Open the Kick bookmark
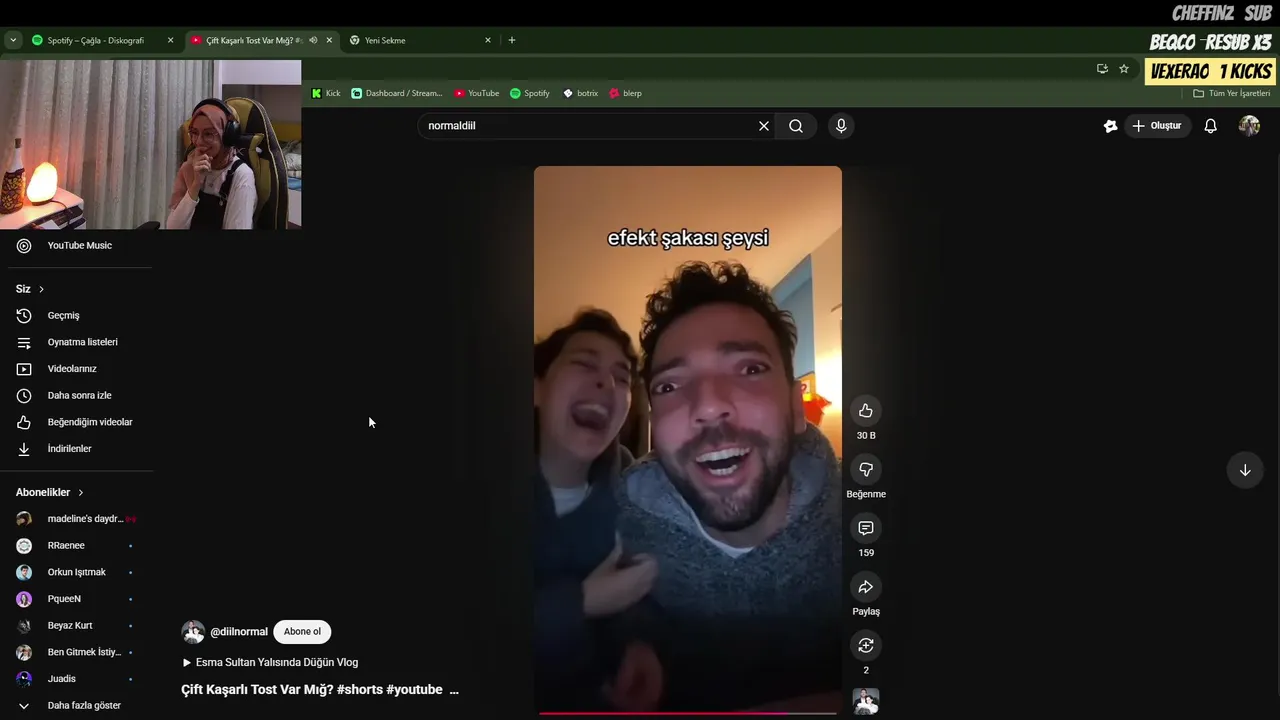1280x720 pixels. (x=326, y=93)
